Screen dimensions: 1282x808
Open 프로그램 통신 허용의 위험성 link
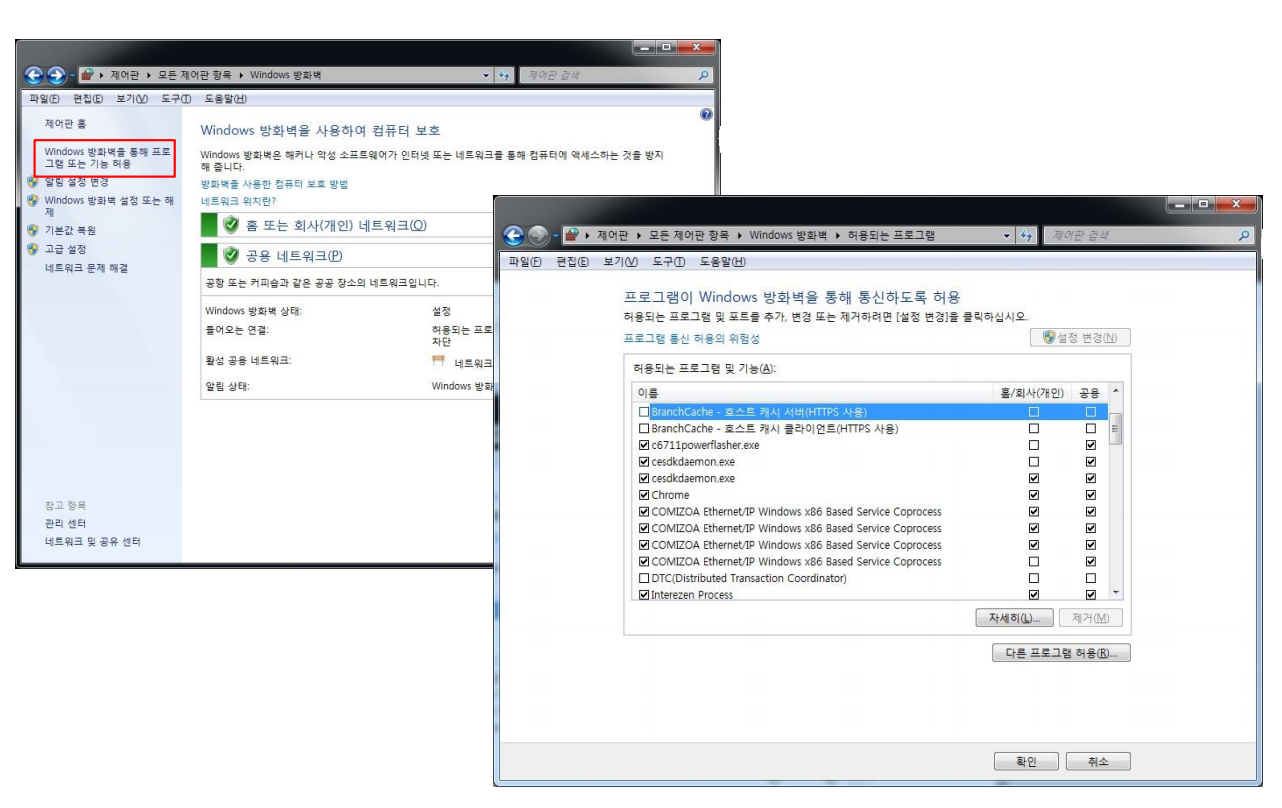click(691, 339)
